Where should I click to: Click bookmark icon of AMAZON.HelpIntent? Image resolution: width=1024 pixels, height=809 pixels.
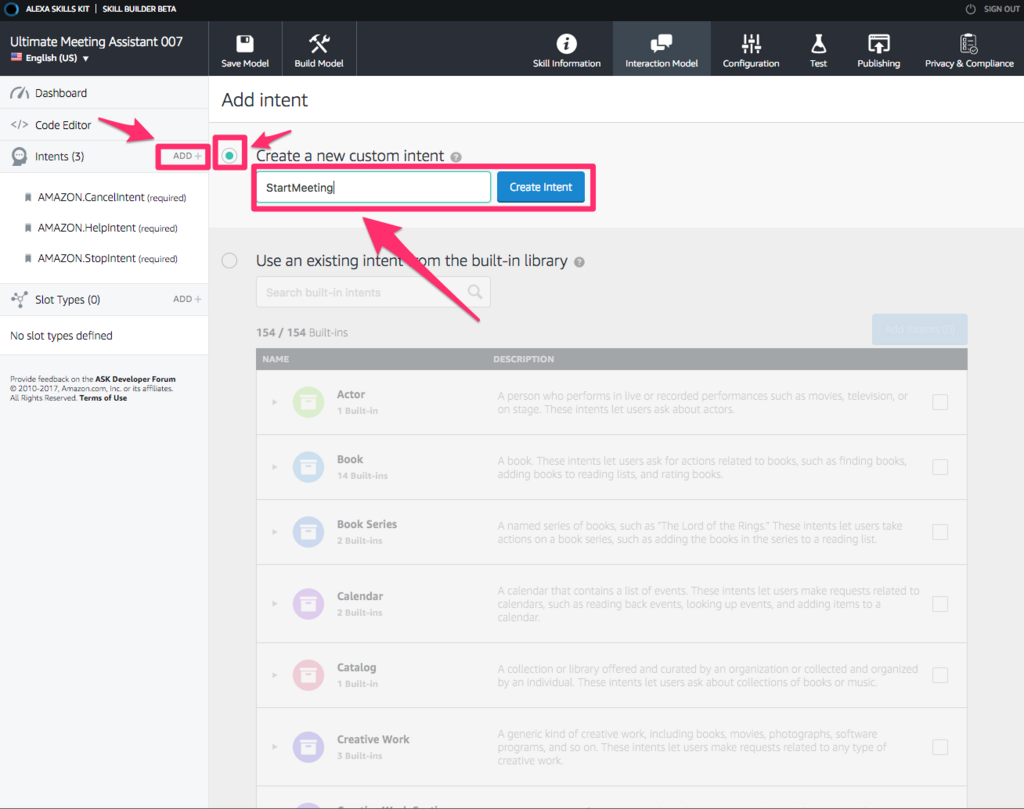(28, 228)
